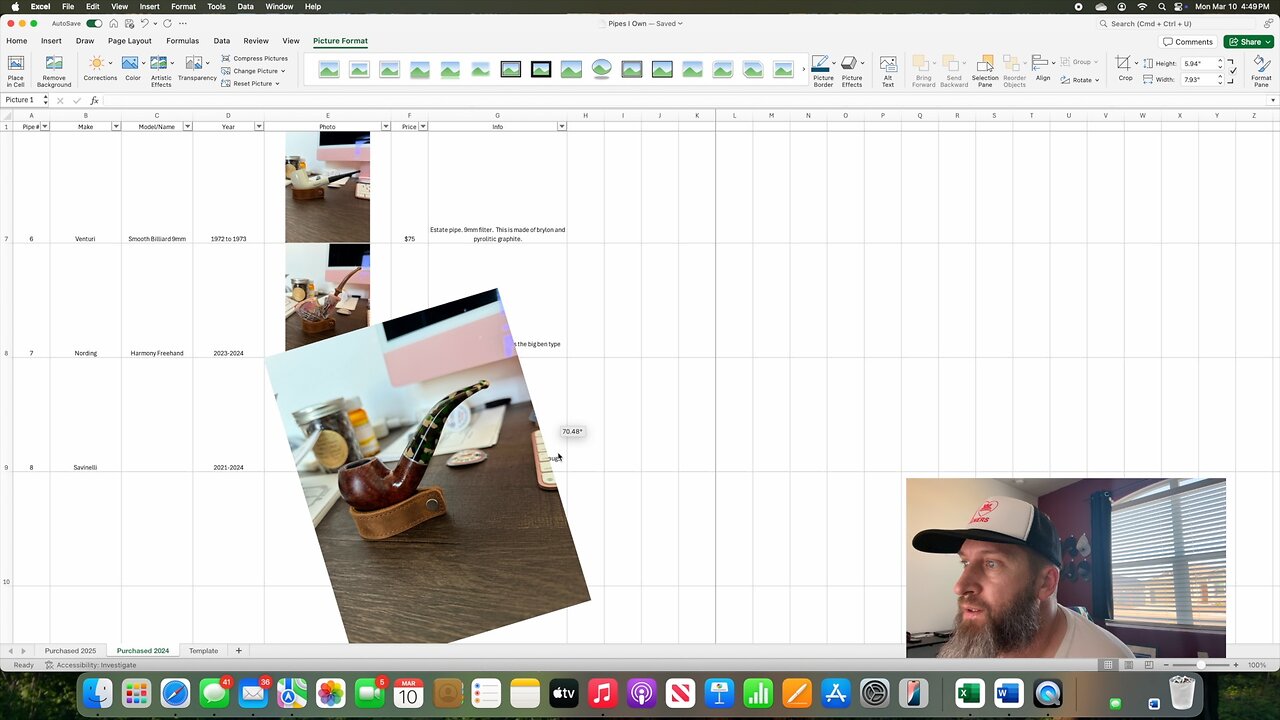The width and height of the screenshot is (1280, 720).
Task: Switch to Purchased 2025 sheet tab
Action: [70, 651]
